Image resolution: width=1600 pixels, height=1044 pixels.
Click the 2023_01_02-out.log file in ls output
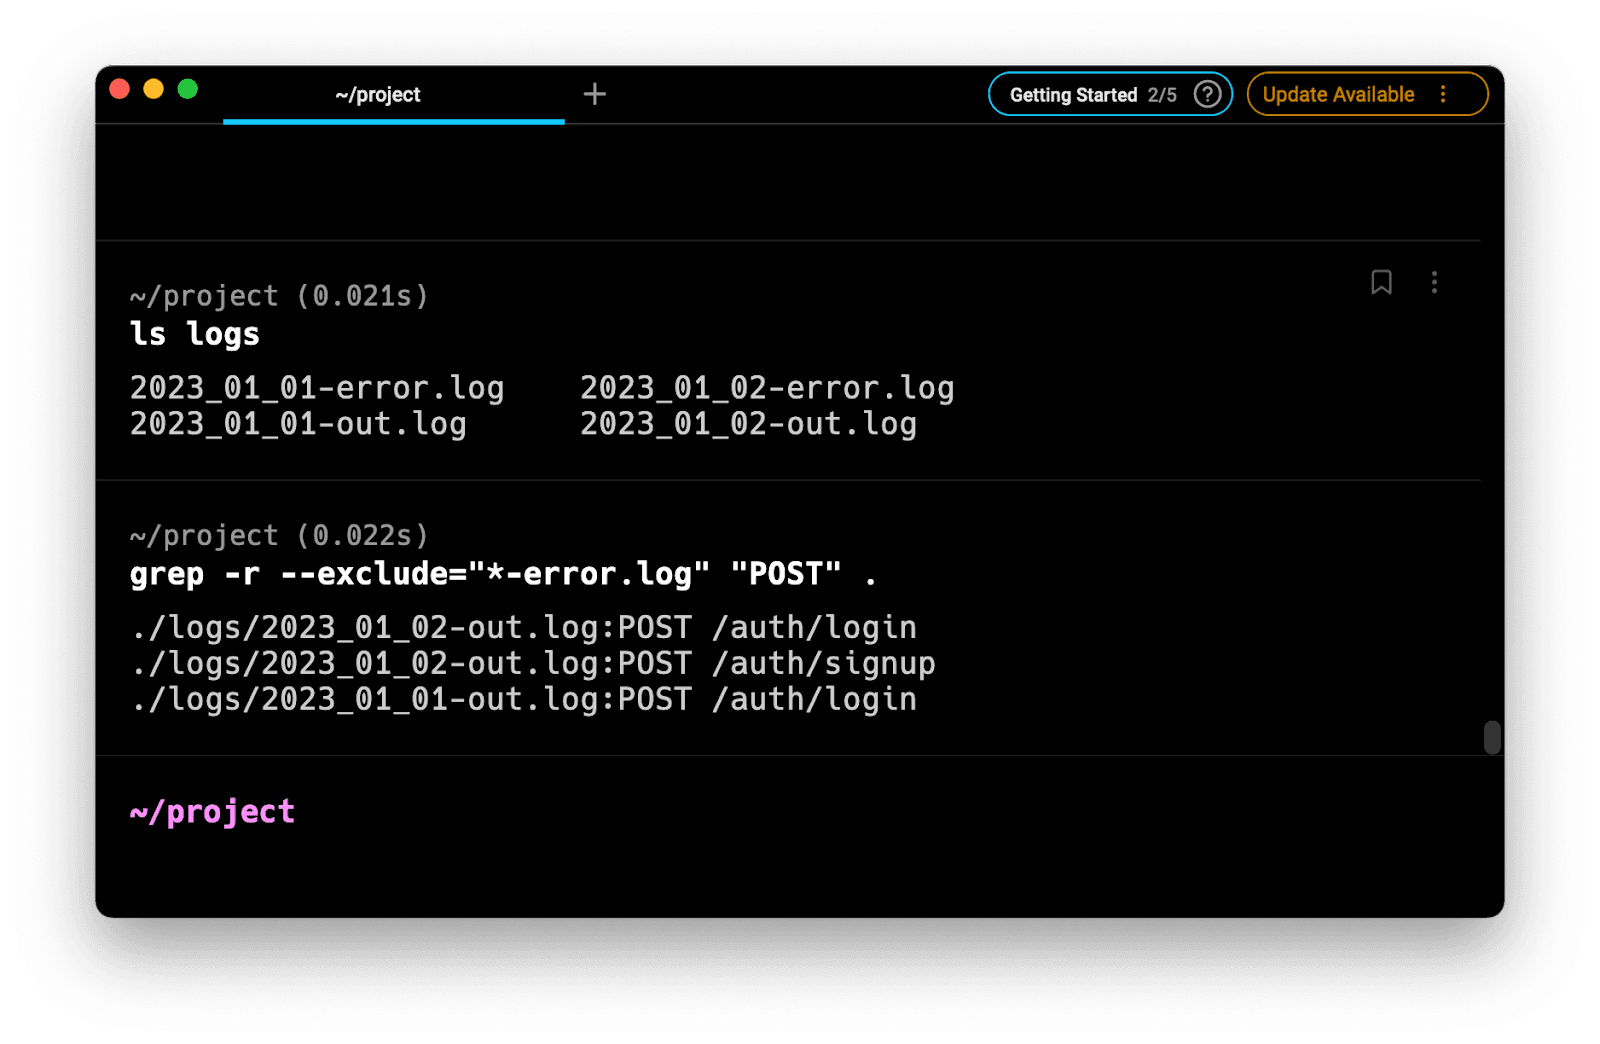click(748, 424)
